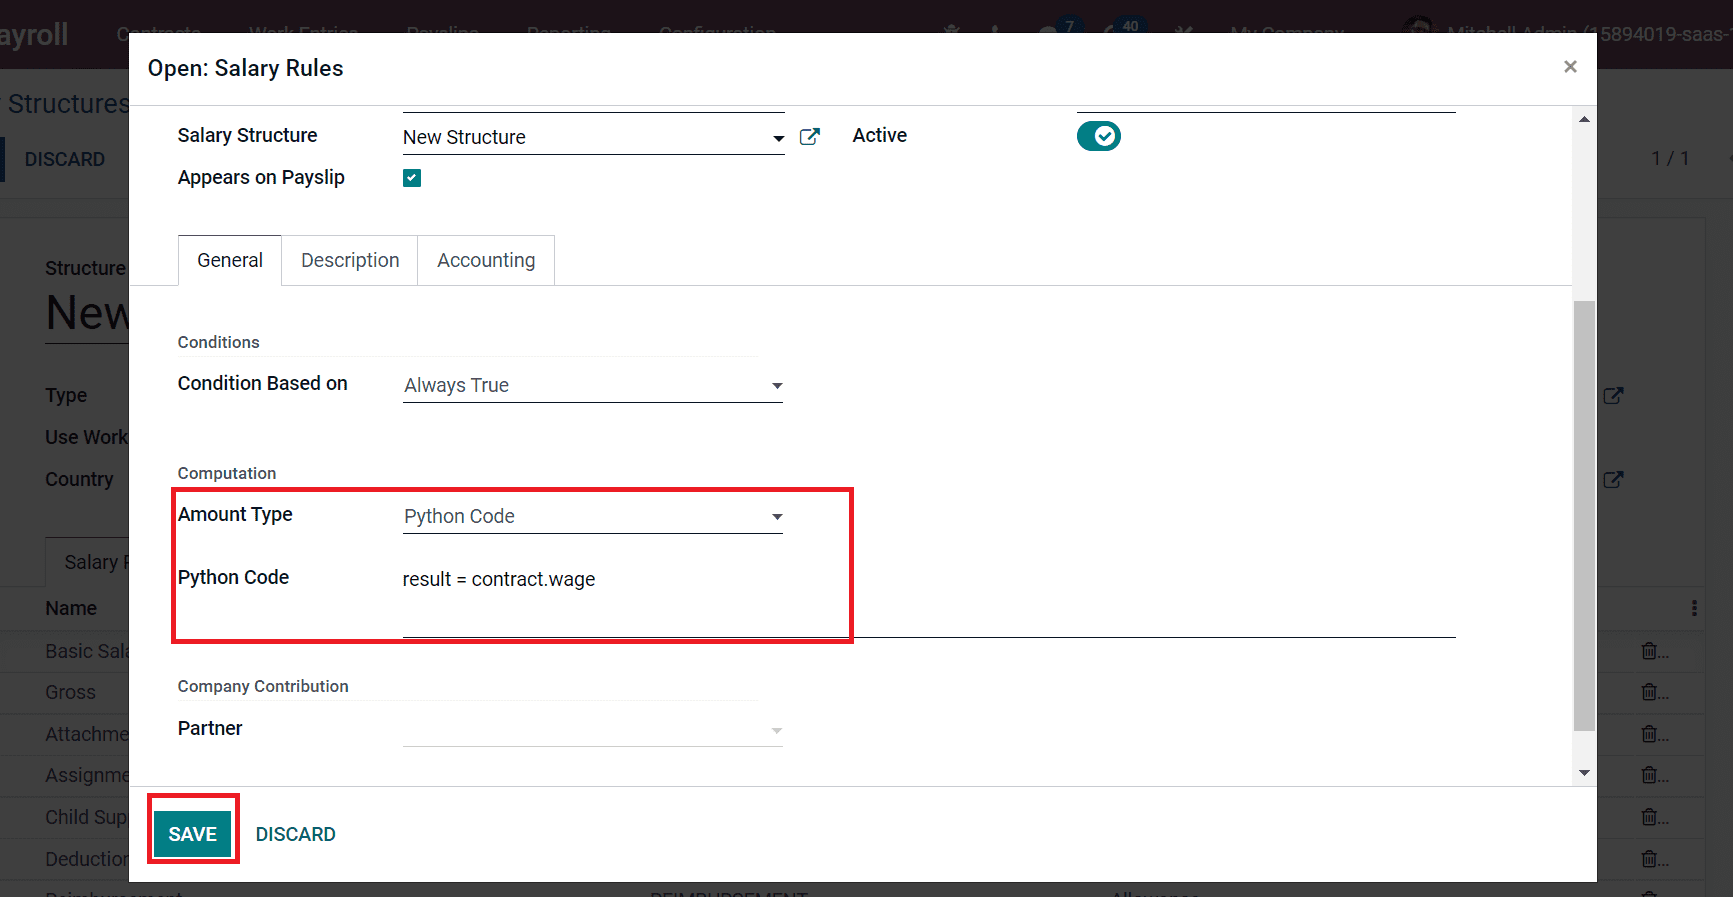The width and height of the screenshot is (1733, 897).
Task: Click the dialog scrollbar up arrow
Action: coord(1584,120)
